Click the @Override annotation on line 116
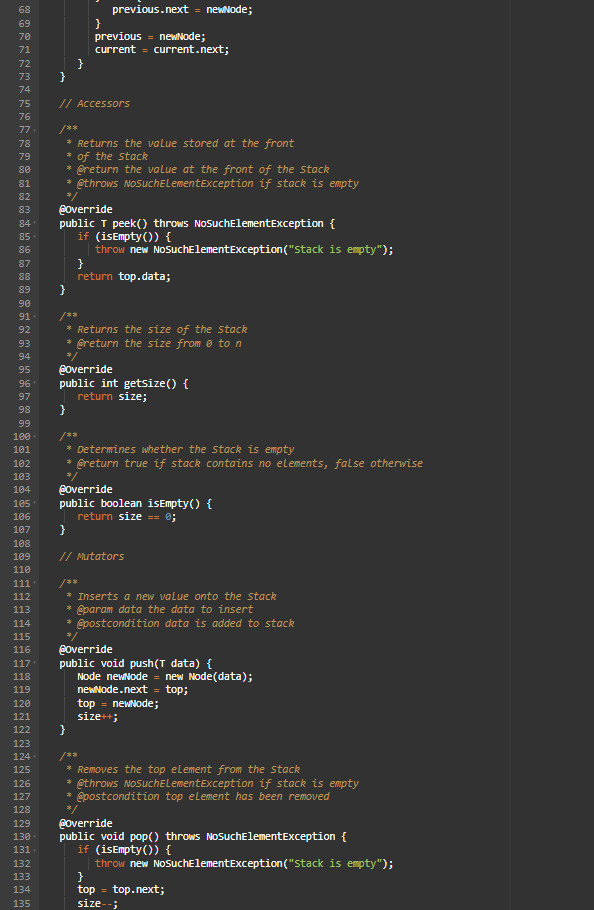Screen dimensions: 594x910 tap(86, 650)
